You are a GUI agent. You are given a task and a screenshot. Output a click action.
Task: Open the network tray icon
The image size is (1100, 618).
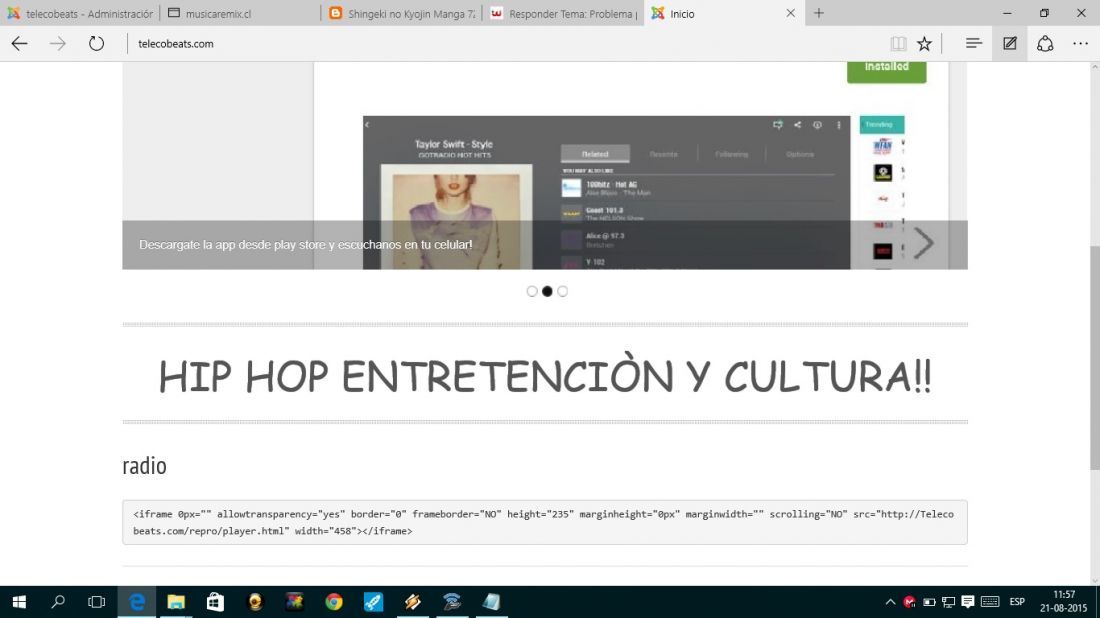click(x=948, y=602)
